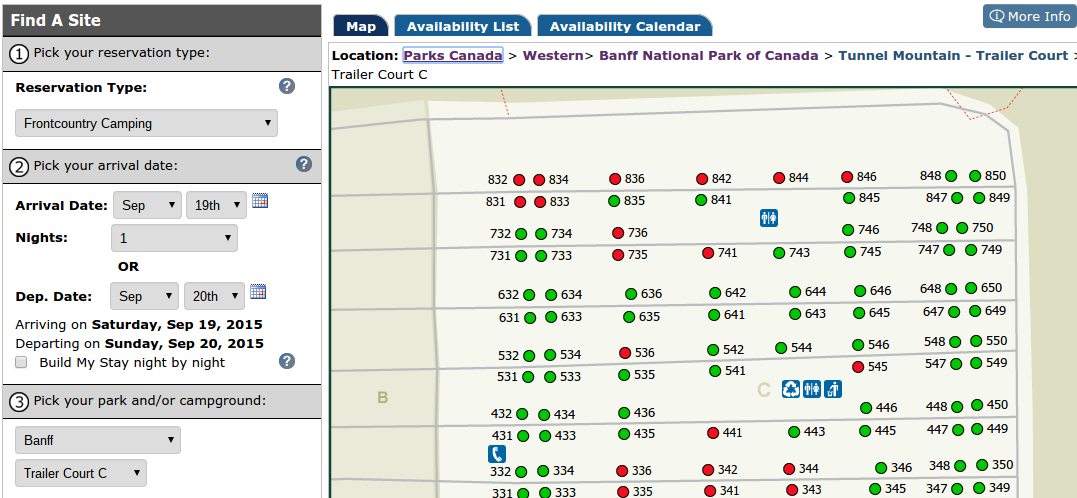Click the telephone icon on the map
Viewport: 1077px width, 498px height.
coord(497,454)
